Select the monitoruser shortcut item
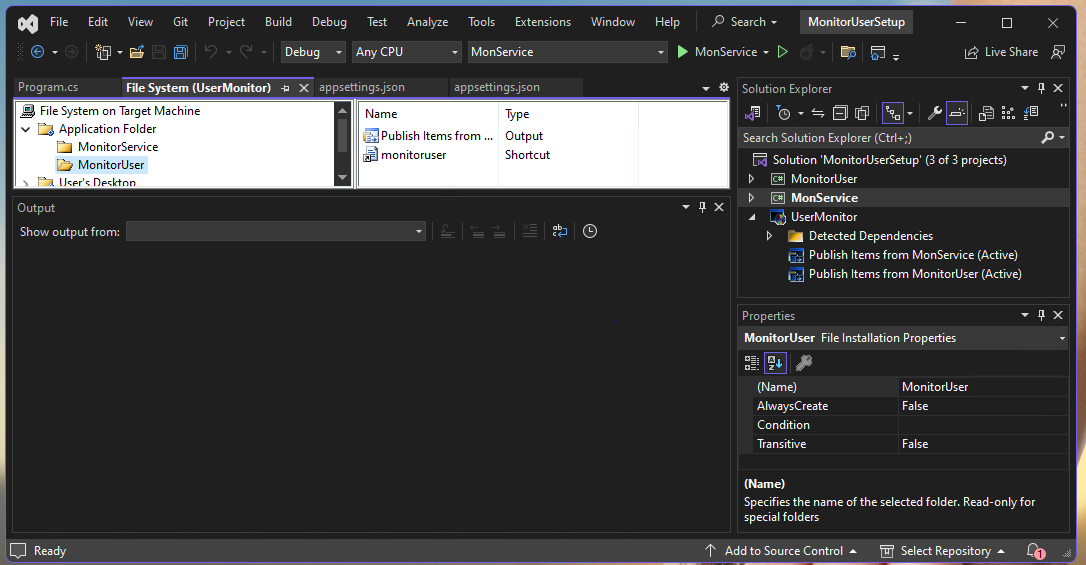The width and height of the screenshot is (1086, 565). coord(413,155)
